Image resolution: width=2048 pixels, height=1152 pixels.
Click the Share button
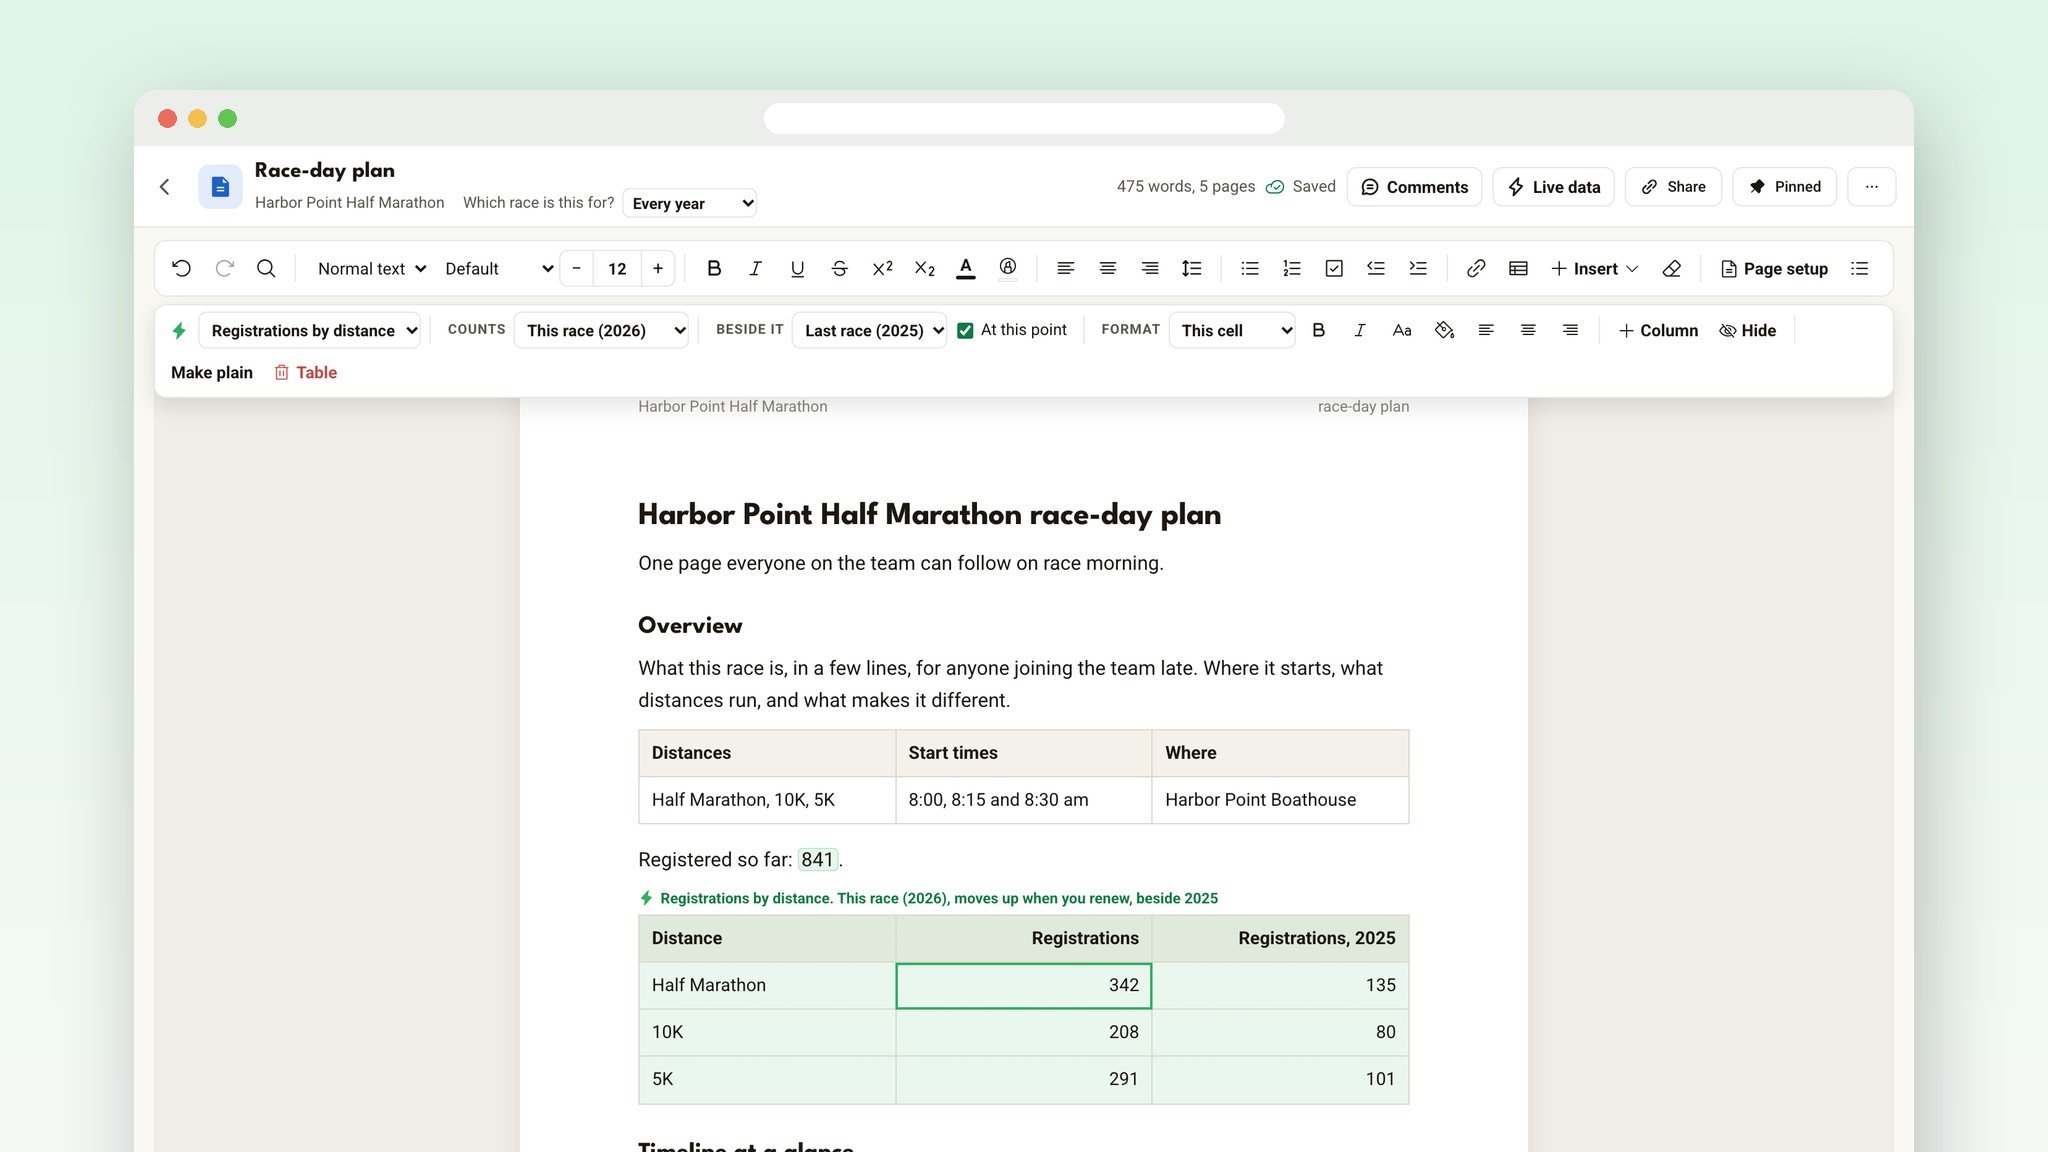[1673, 187]
